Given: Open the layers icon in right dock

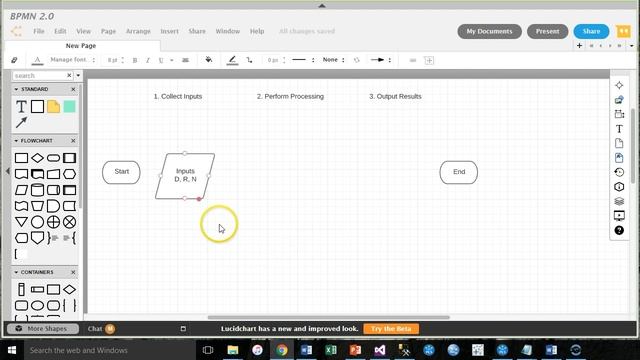Looking at the screenshot, I should 619,201.
